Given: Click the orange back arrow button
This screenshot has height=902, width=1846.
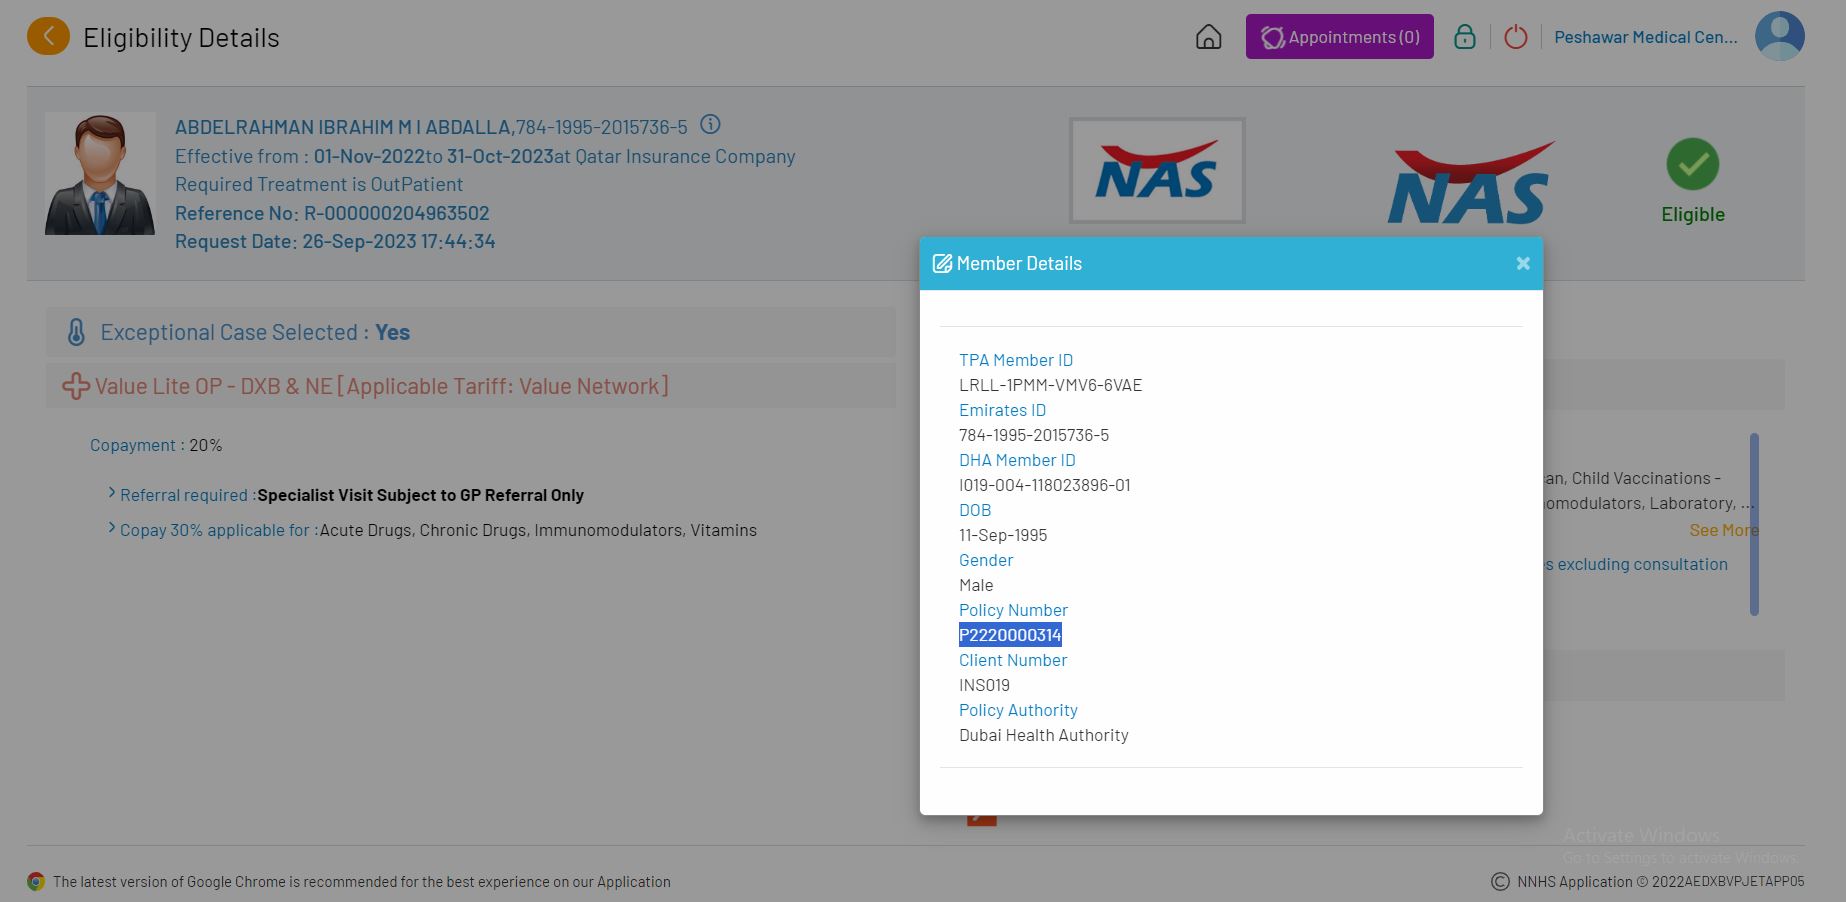Looking at the screenshot, I should [x=48, y=37].
